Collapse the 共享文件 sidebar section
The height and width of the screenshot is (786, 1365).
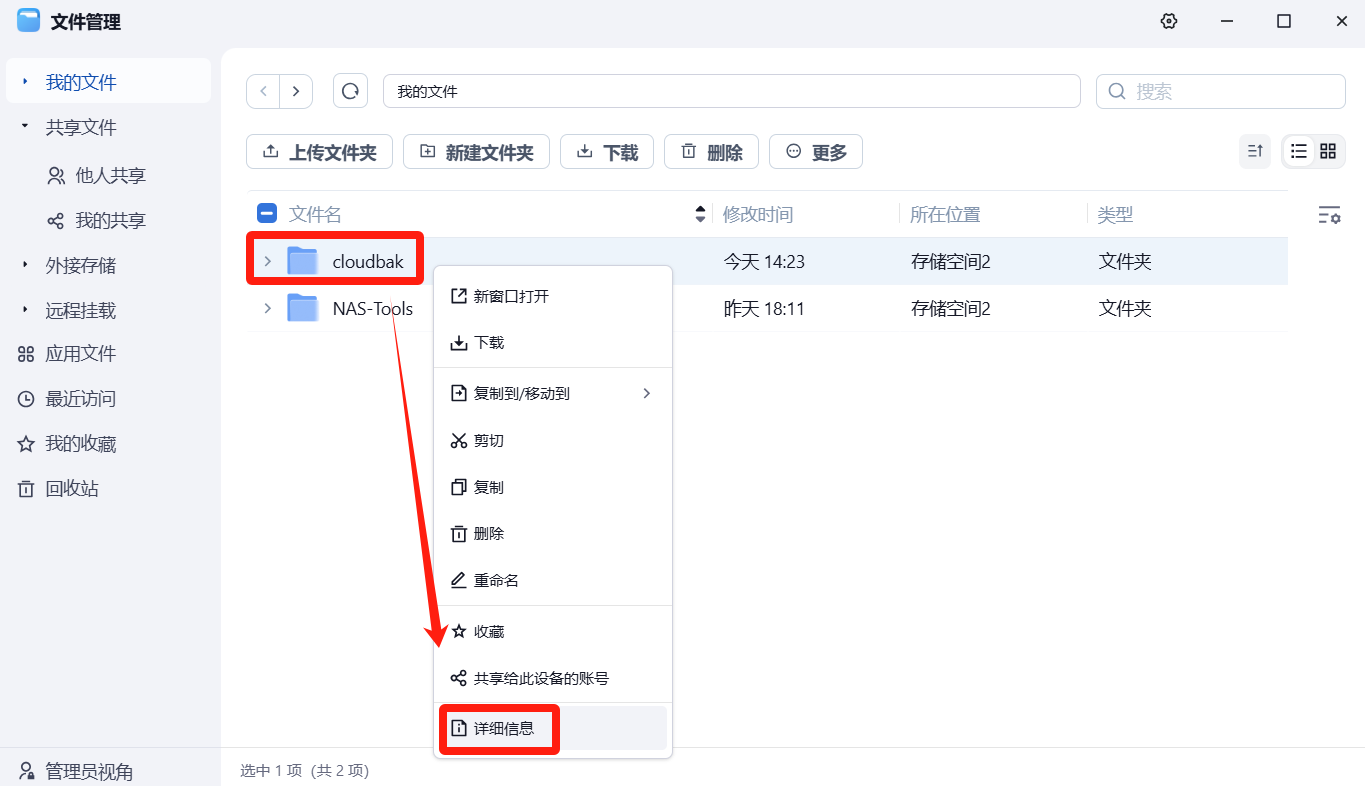[25, 127]
